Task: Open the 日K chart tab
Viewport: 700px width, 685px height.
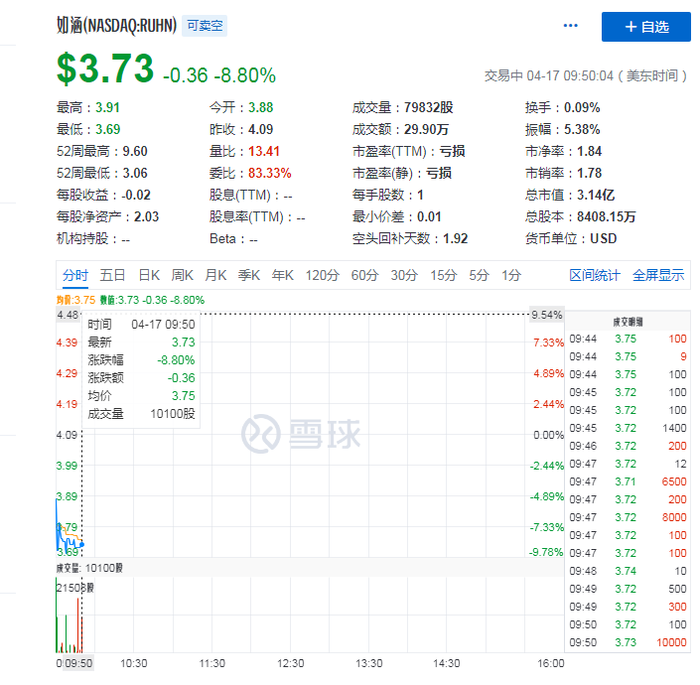Action: click(149, 275)
